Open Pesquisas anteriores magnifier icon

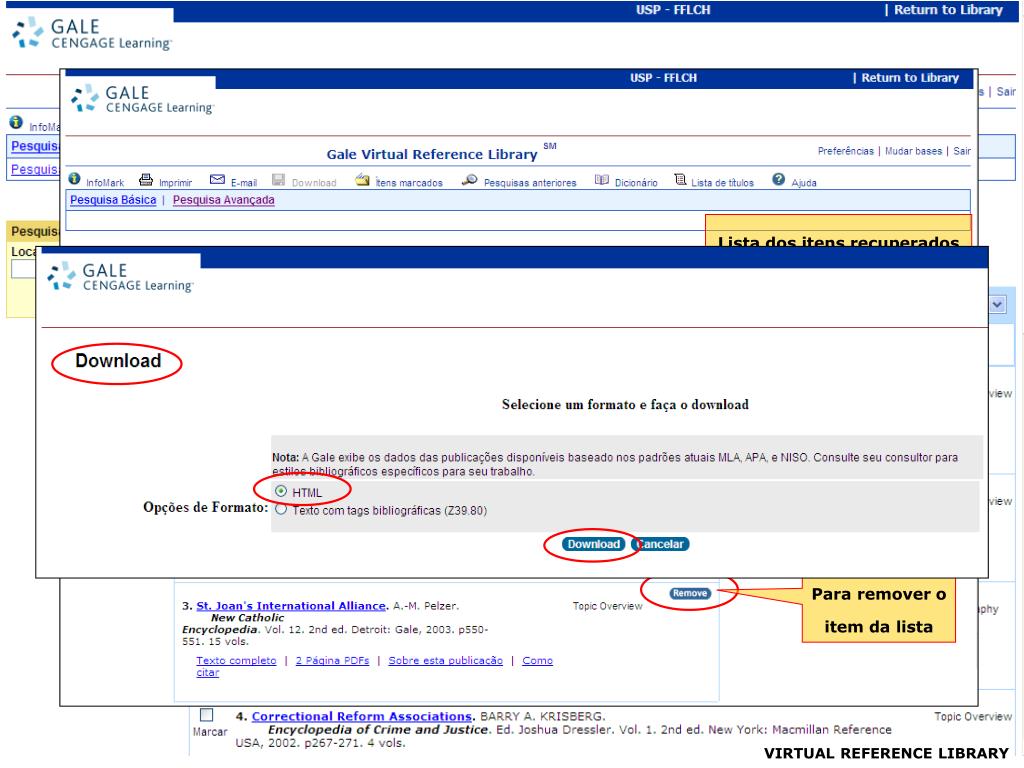[x=470, y=180]
